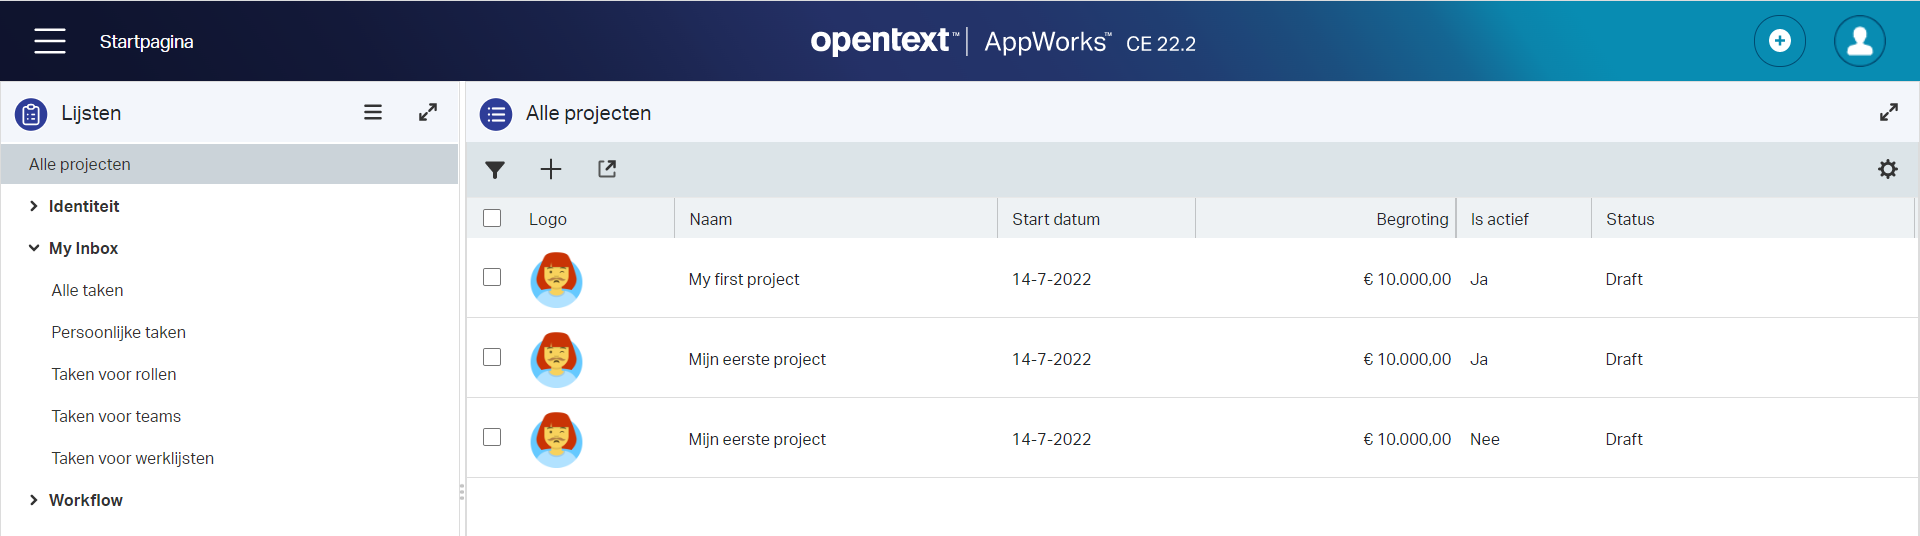
Task: Expand the Alle projecten panel fullscreen
Action: point(1888,113)
